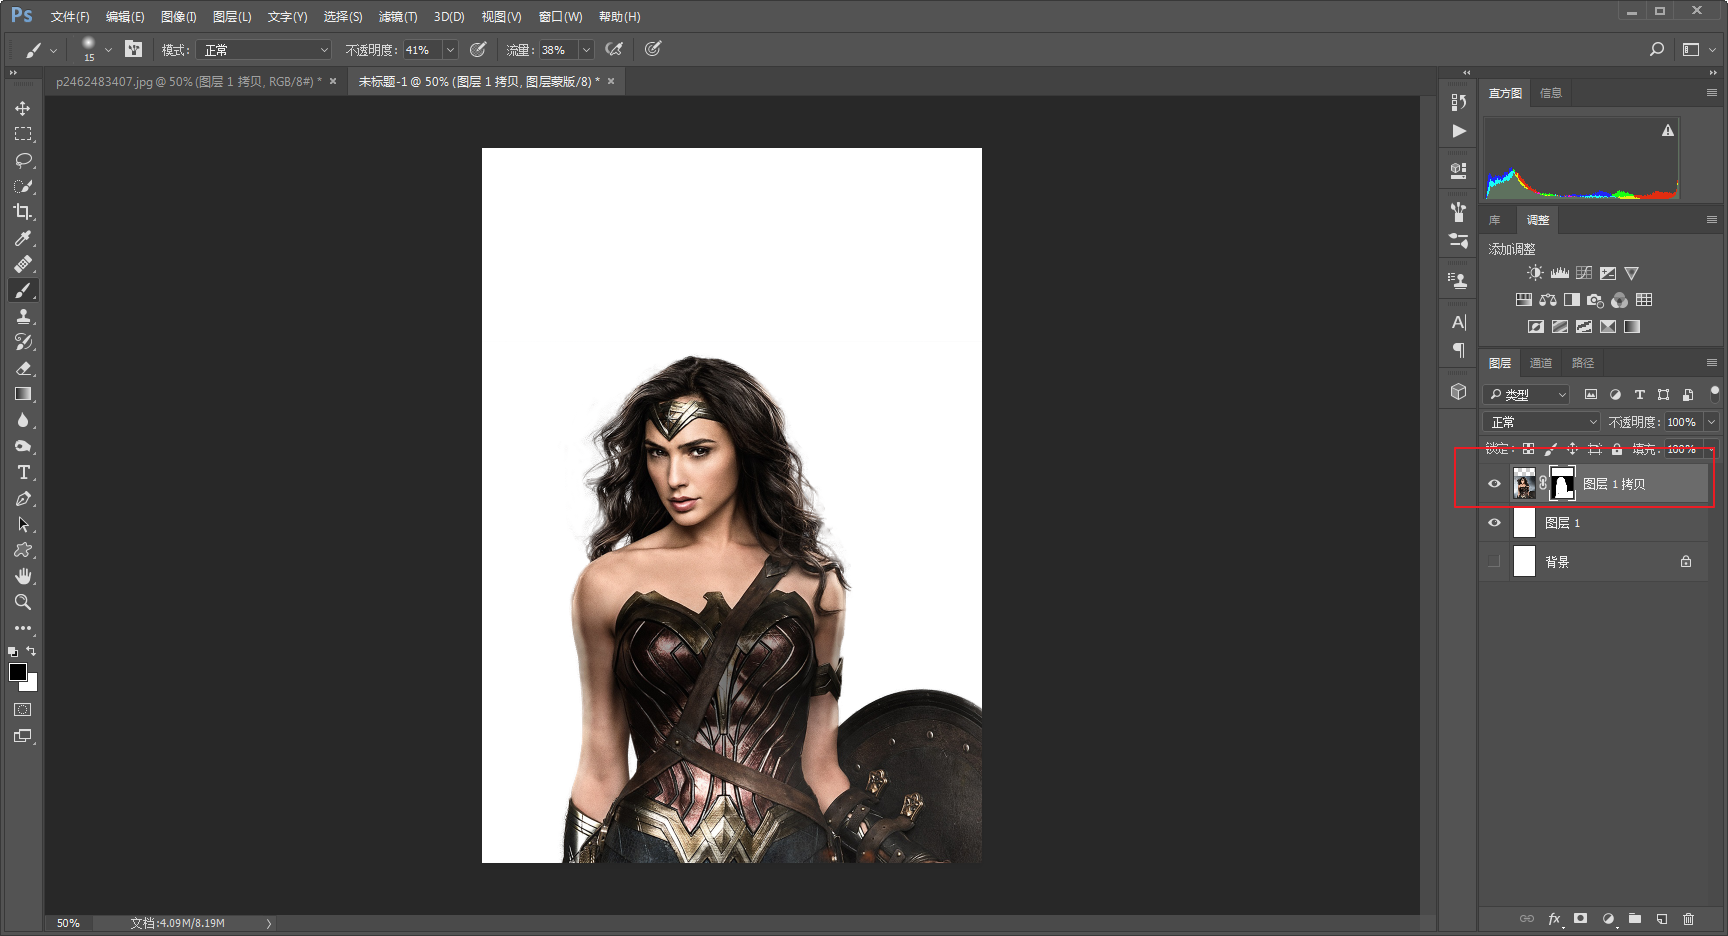Open the brush 模式 dropdown
The image size is (1728, 936).
(264, 50)
